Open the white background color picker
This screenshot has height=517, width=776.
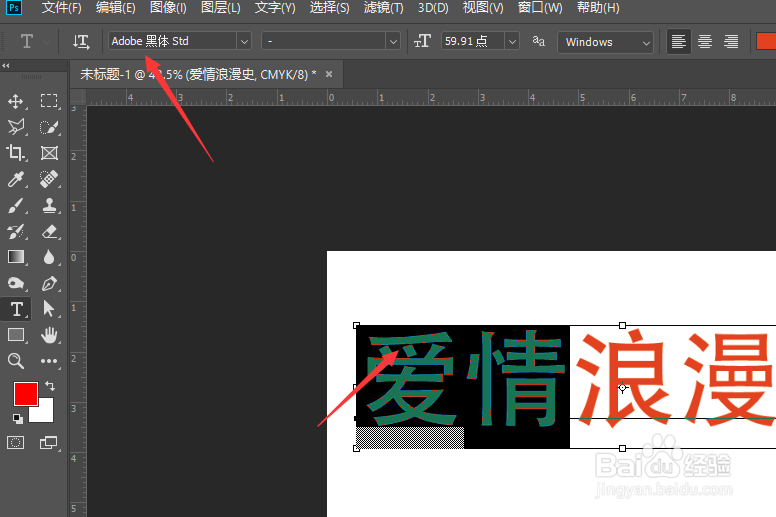(x=45, y=414)
